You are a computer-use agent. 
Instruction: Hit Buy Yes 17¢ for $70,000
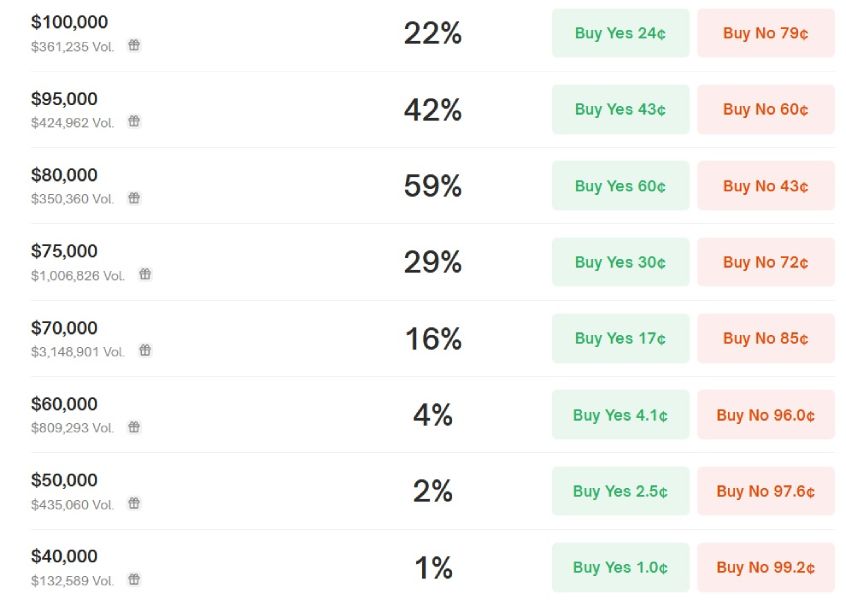coord(620,339)
